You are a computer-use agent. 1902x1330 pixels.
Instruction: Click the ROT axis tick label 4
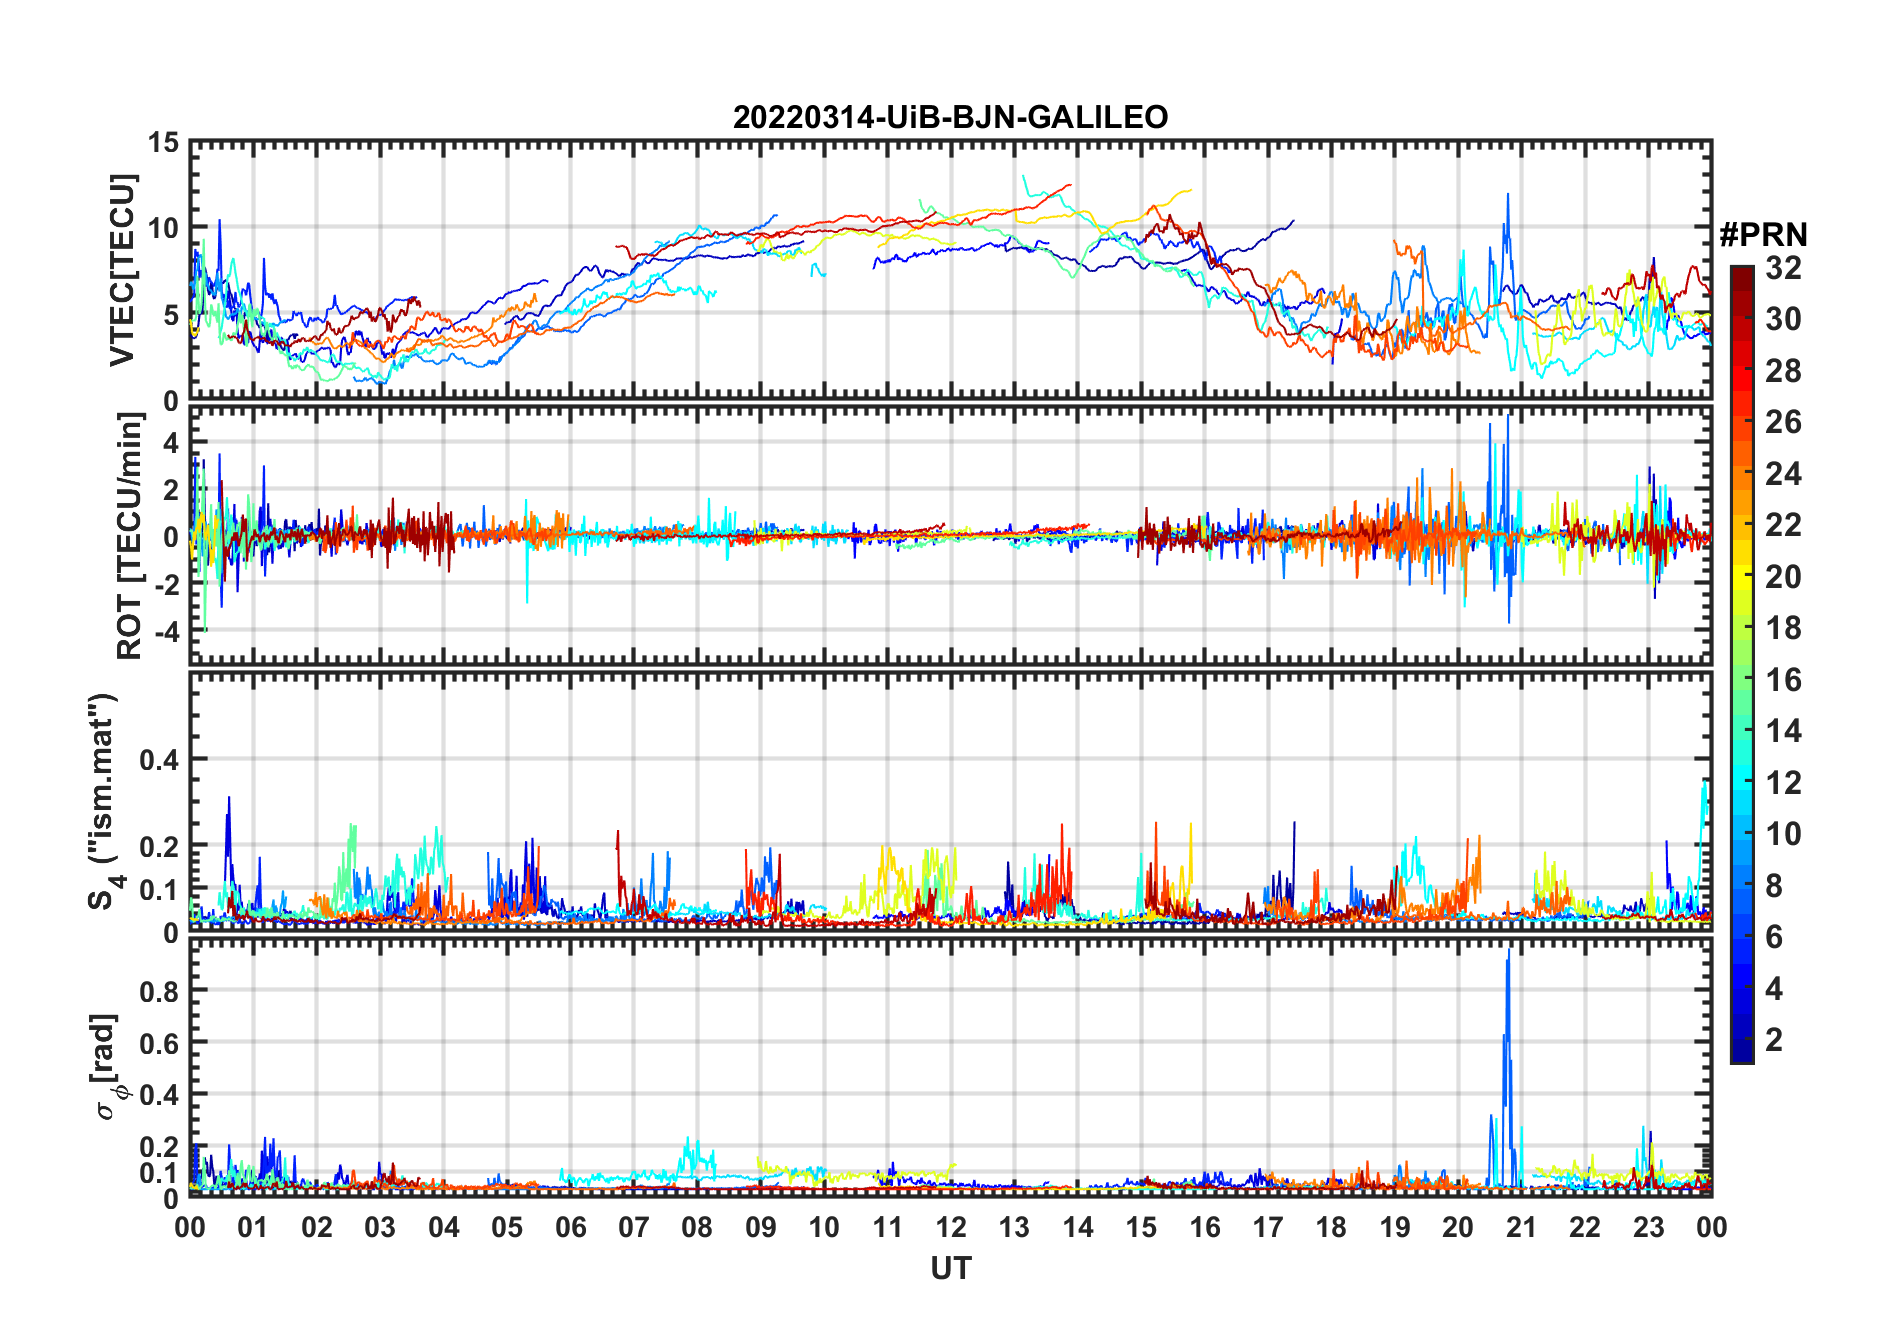[171, 442]
